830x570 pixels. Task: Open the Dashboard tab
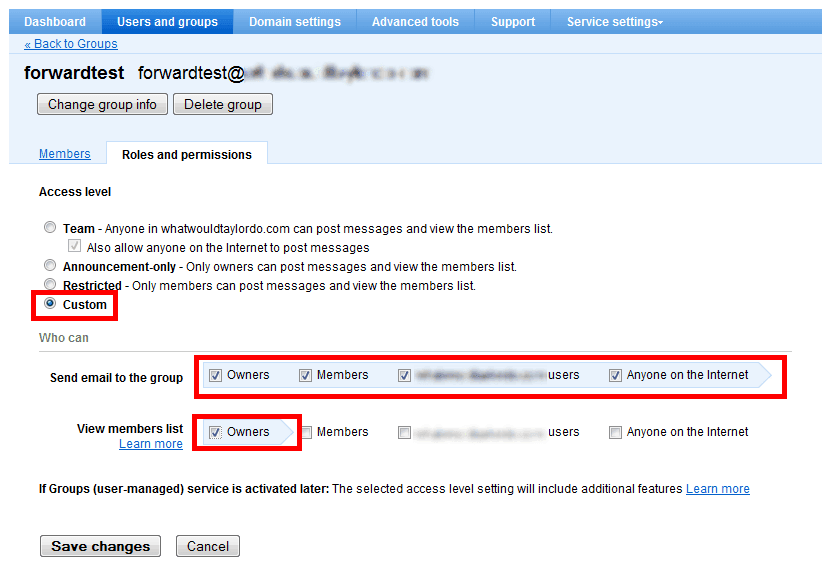[54, 21]
